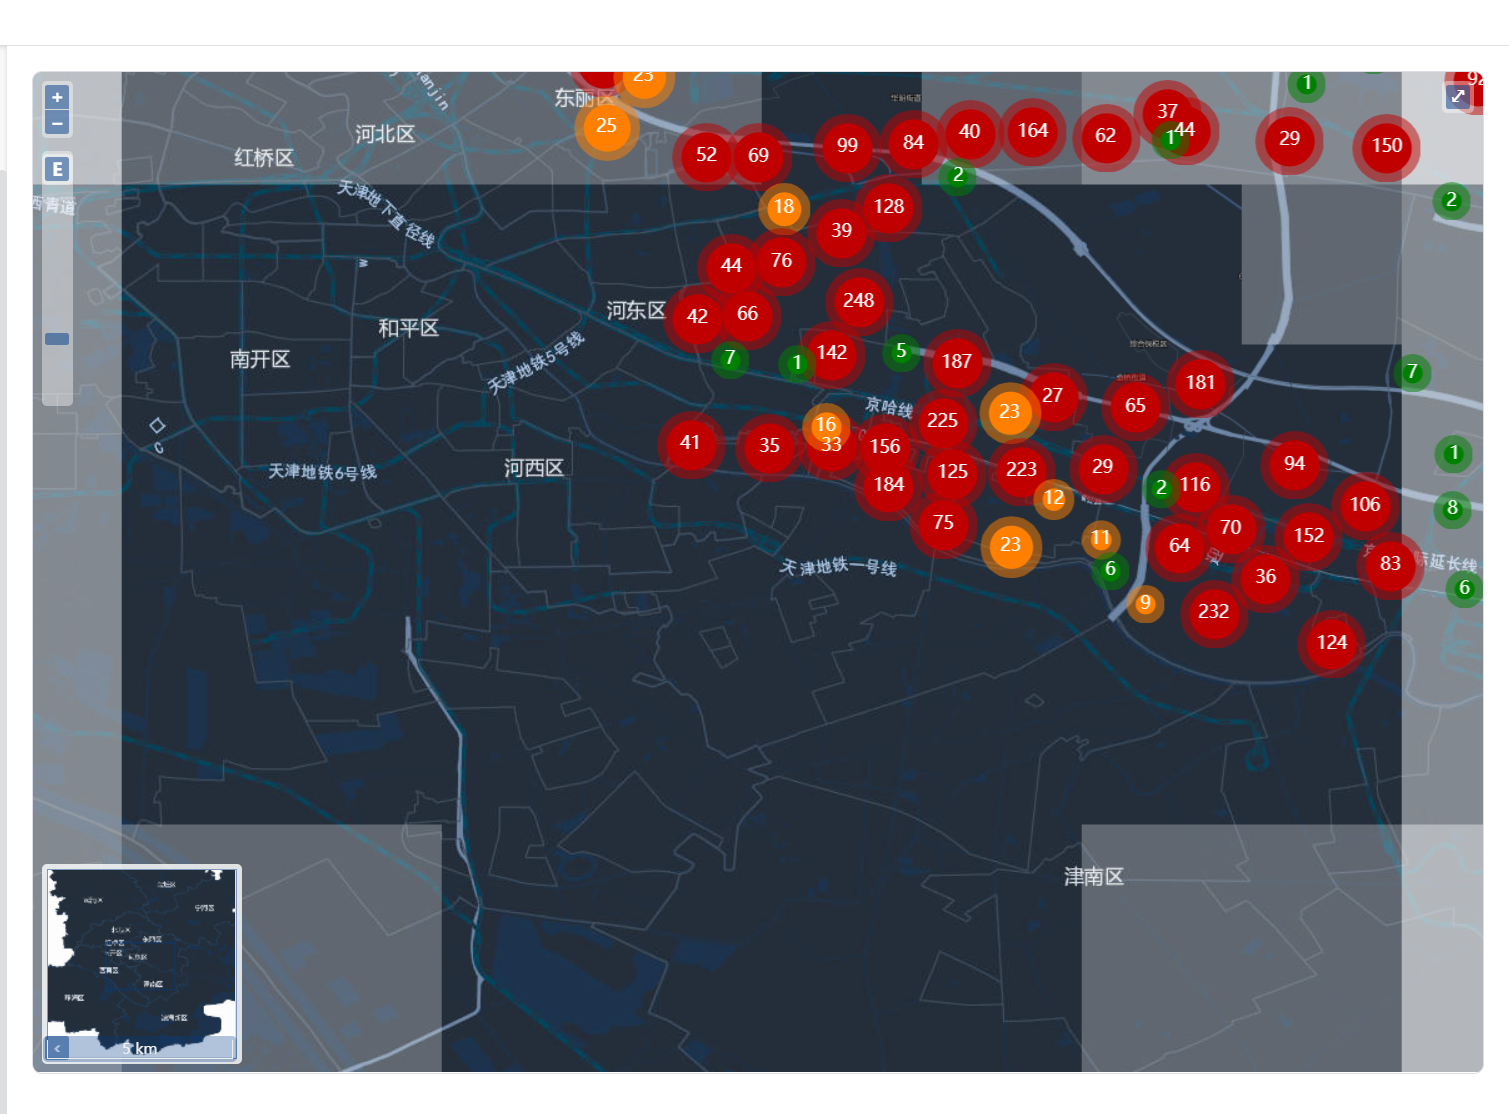Viewport: 1509px width, 1114px height.
Task: Select the orange cluster marker 12
Action: pyautogui.click(x=1053, y=497)
